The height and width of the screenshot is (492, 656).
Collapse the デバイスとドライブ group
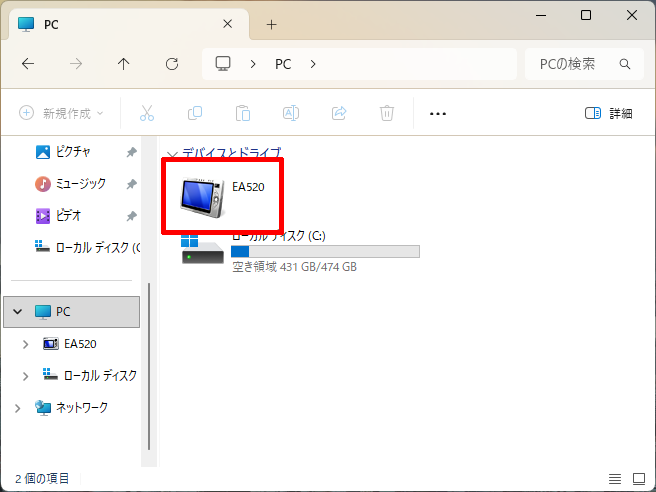(x=172, y=155)
